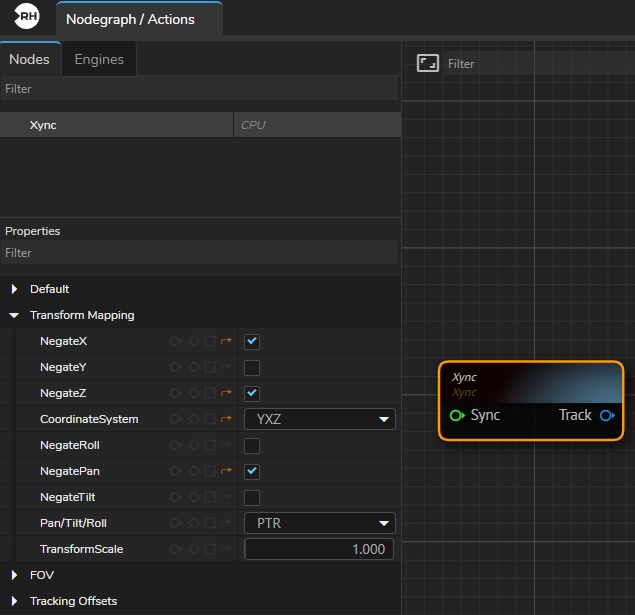Image resolution: width=635 pixels, height=615 pixels.
Task: Collapse the Transform Mapping section
Action: (x=14, y=315)
